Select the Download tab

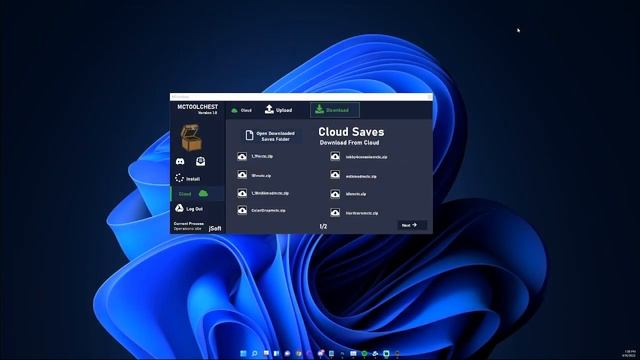(x=335, y=110)
